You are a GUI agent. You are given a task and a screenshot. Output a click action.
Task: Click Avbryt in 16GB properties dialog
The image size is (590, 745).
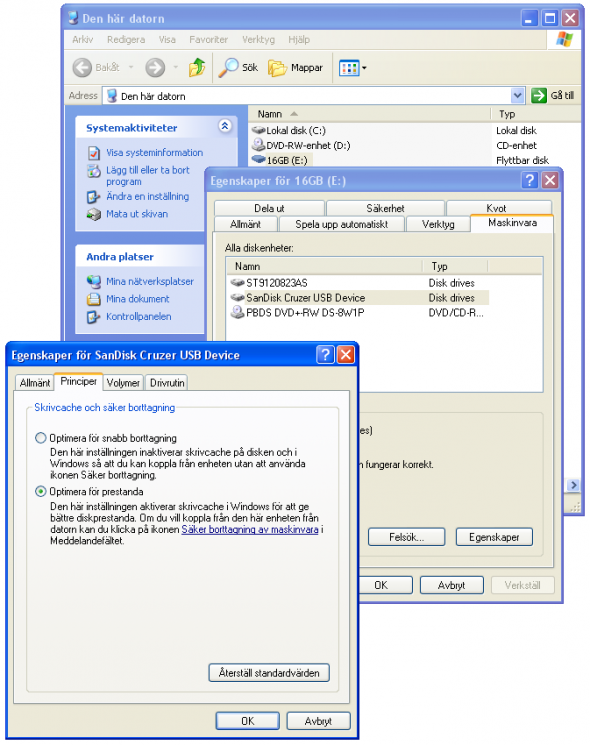tap(451, 585)
